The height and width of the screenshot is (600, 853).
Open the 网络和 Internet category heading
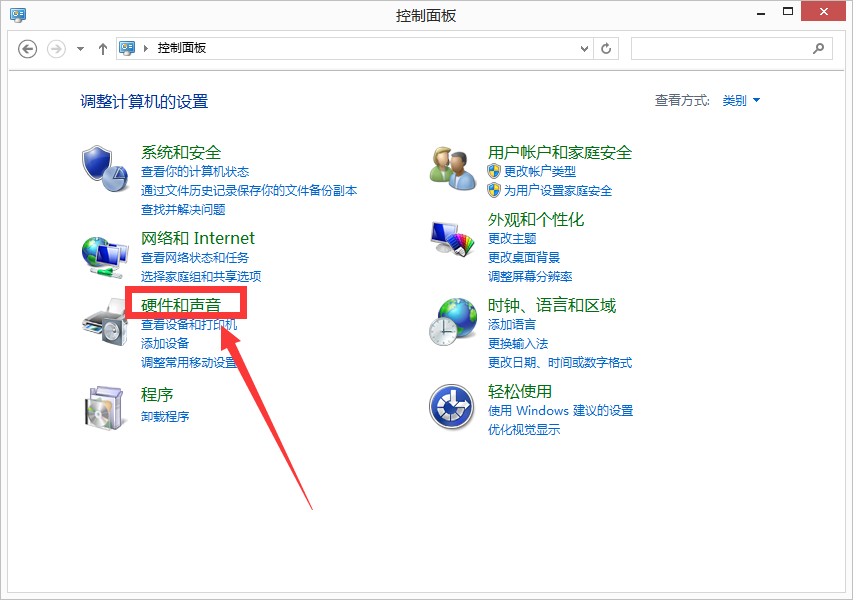[198, 238]
